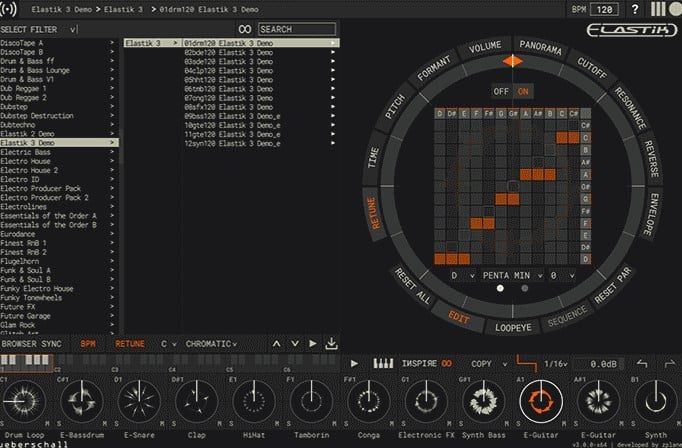Click the infinity icon beside the search box

(x=245, y=29)
